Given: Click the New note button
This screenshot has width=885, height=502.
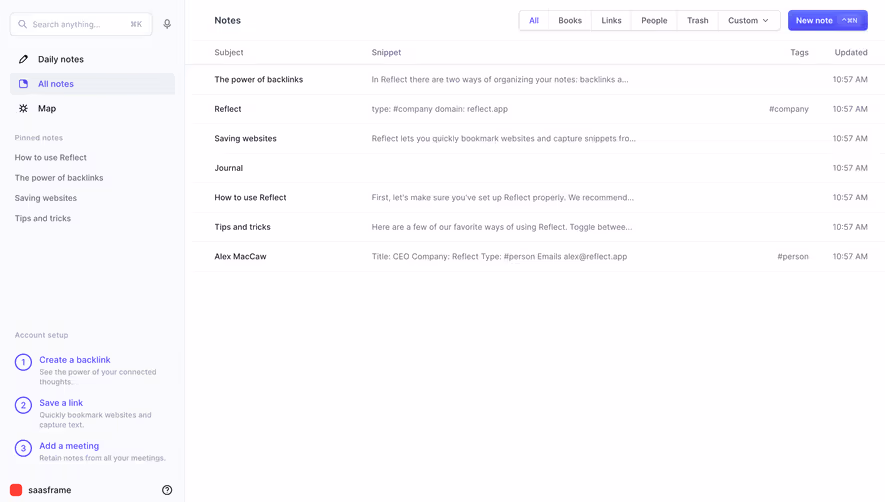Looking at the screenshot, I should pyautogui.click(x=827, y=20).
